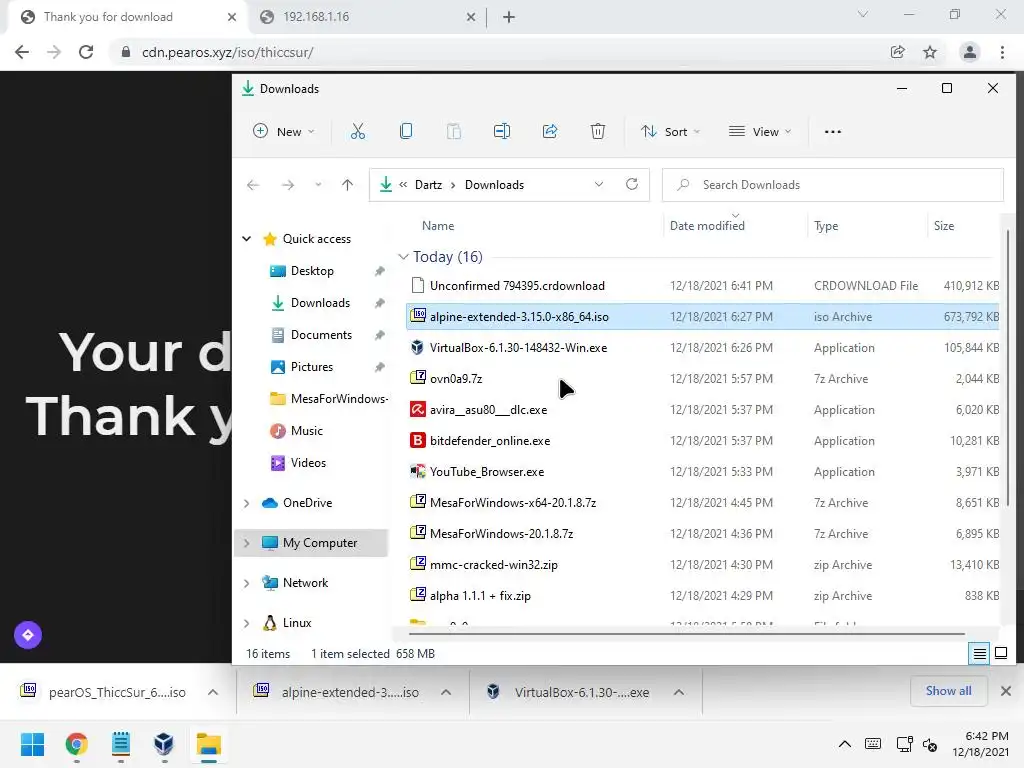Click the horizontal scrollbar in file list
1024x768 pixels.
click(686, 633)
